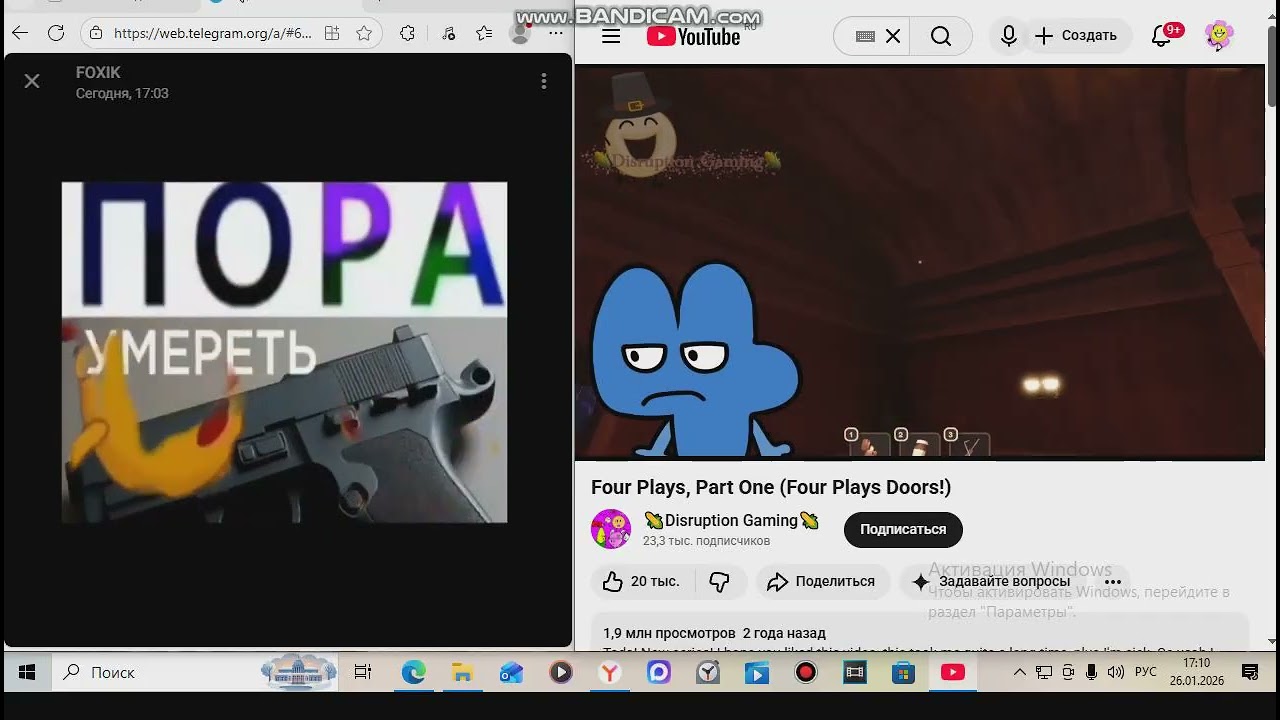Click the YouTube video player
The width and height of the screenshot is (1280, 720).
(x=920, y=263)
